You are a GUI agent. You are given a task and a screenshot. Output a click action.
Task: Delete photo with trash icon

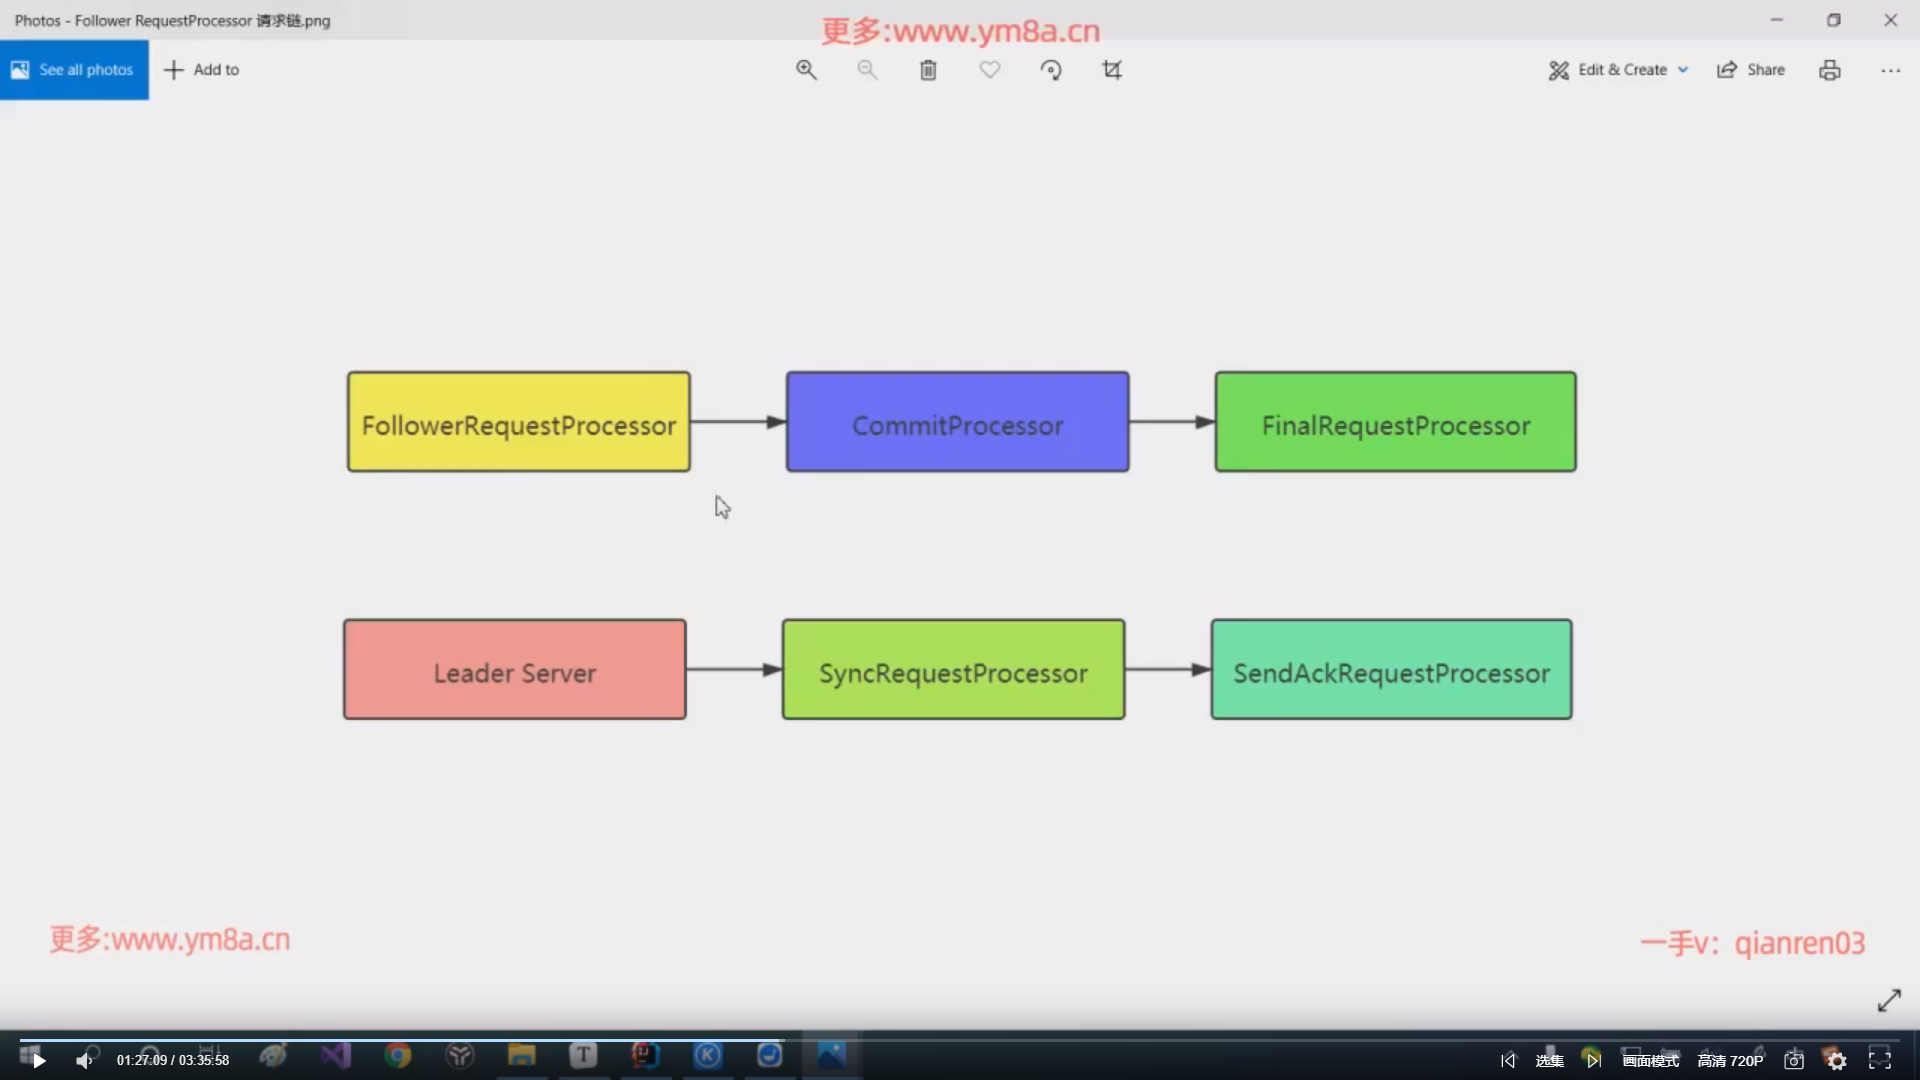coord(928,70)
